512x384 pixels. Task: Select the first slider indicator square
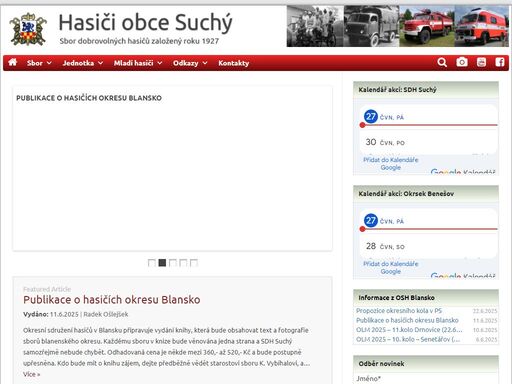tap(152, 263)
